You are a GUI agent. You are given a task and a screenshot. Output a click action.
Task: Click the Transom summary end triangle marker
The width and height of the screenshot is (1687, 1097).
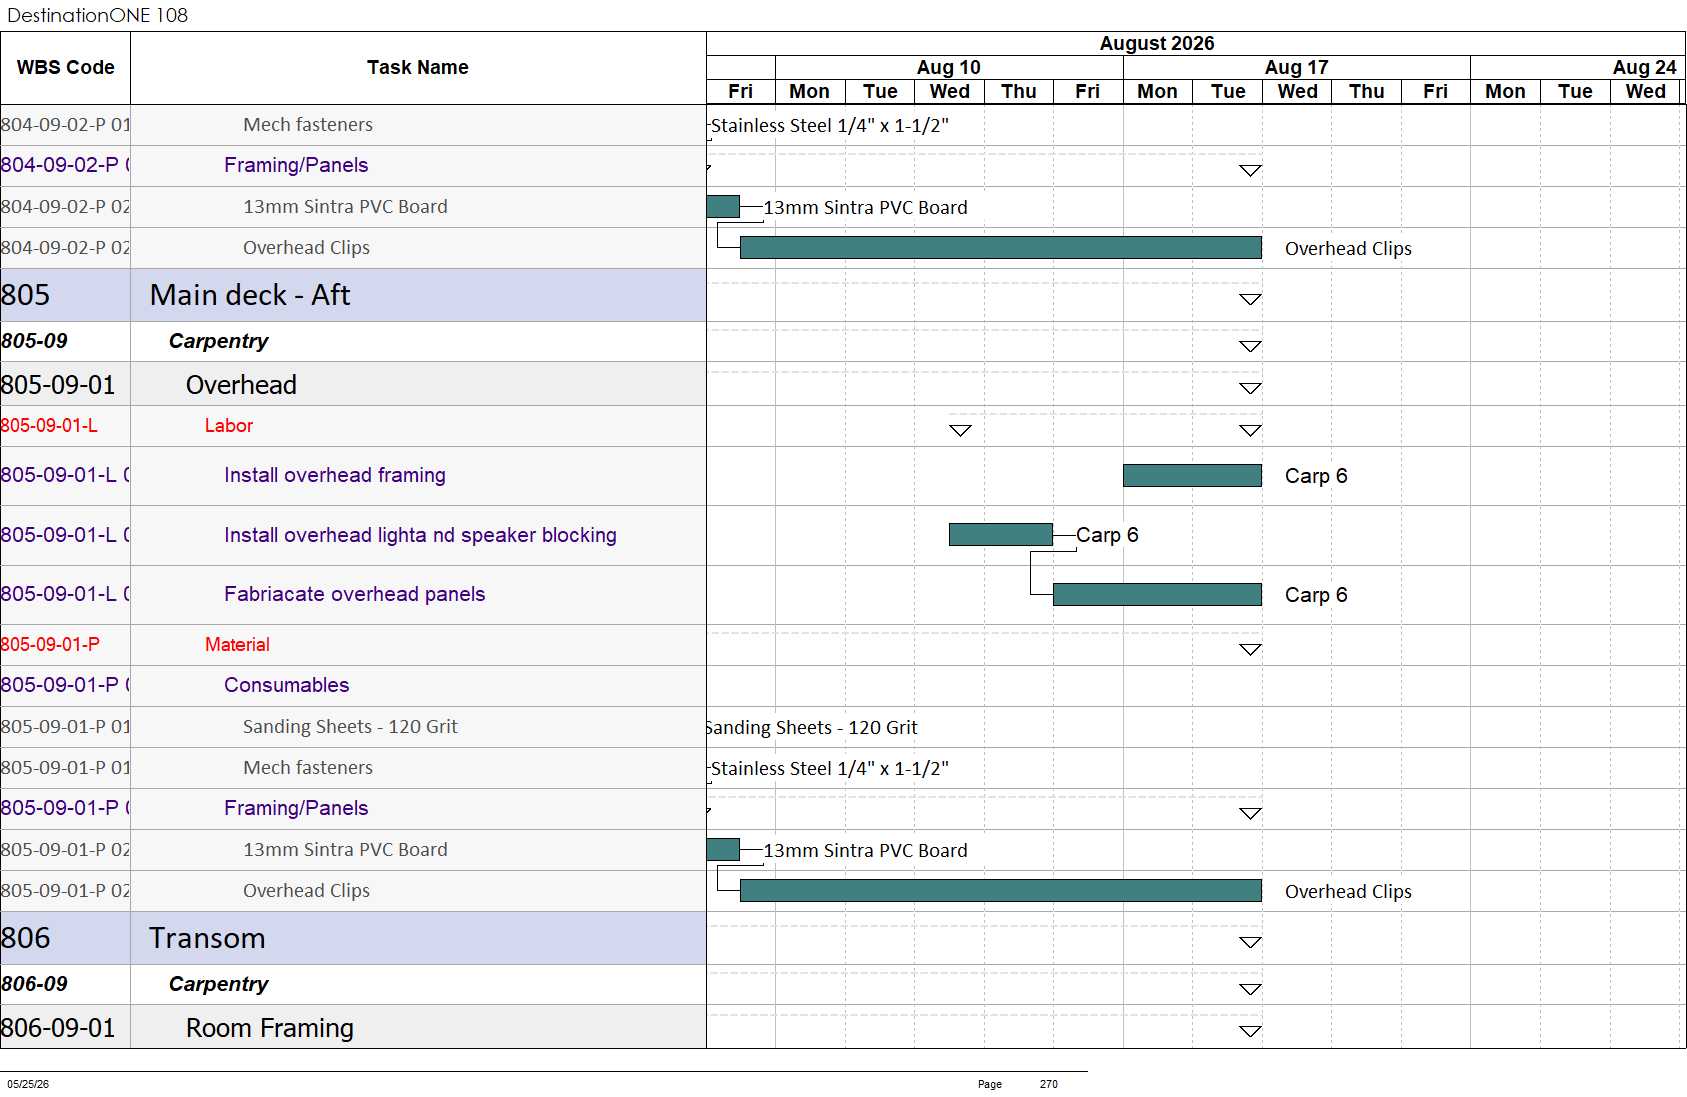(x=1250, y=942)
